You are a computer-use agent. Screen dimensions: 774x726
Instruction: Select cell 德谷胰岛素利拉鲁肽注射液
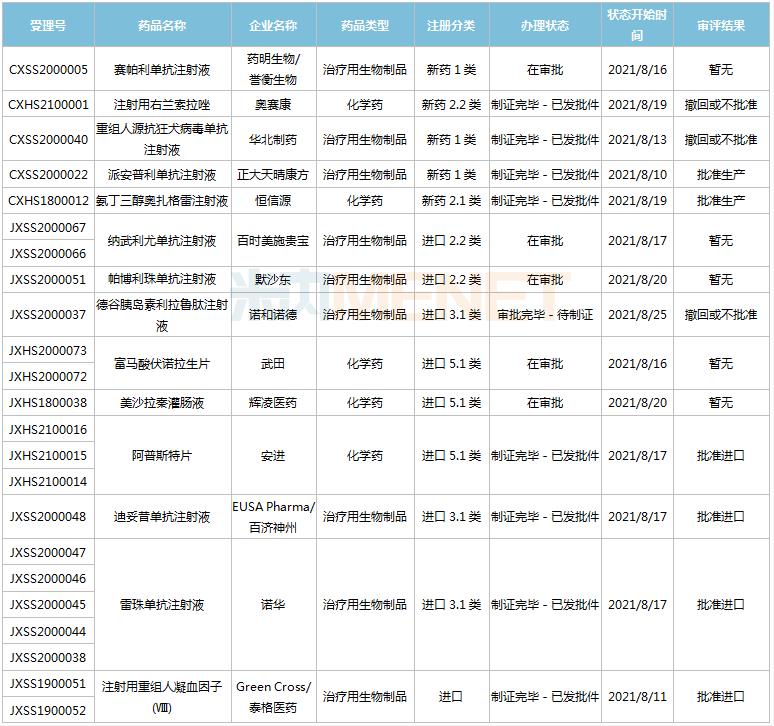click(162, 314)
